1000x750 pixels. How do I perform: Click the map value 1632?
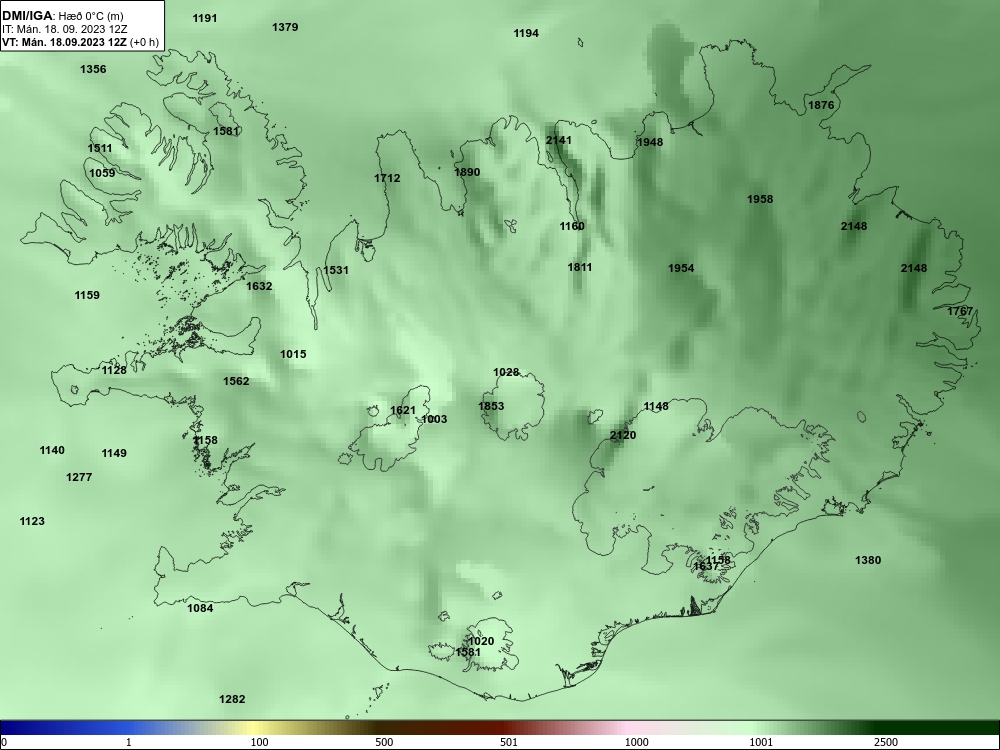pos(259,286)
